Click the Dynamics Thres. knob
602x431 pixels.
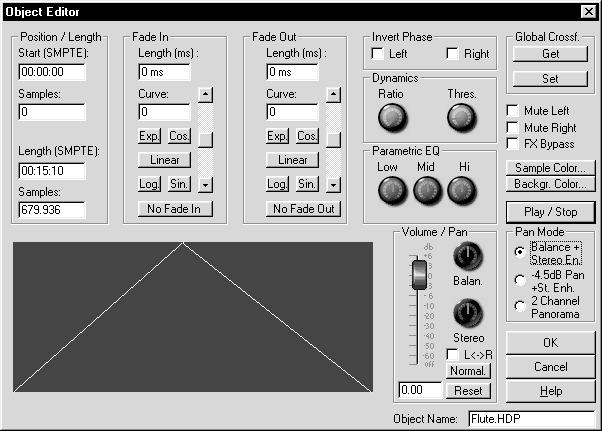pyautogui.click(x=460, y=120)
